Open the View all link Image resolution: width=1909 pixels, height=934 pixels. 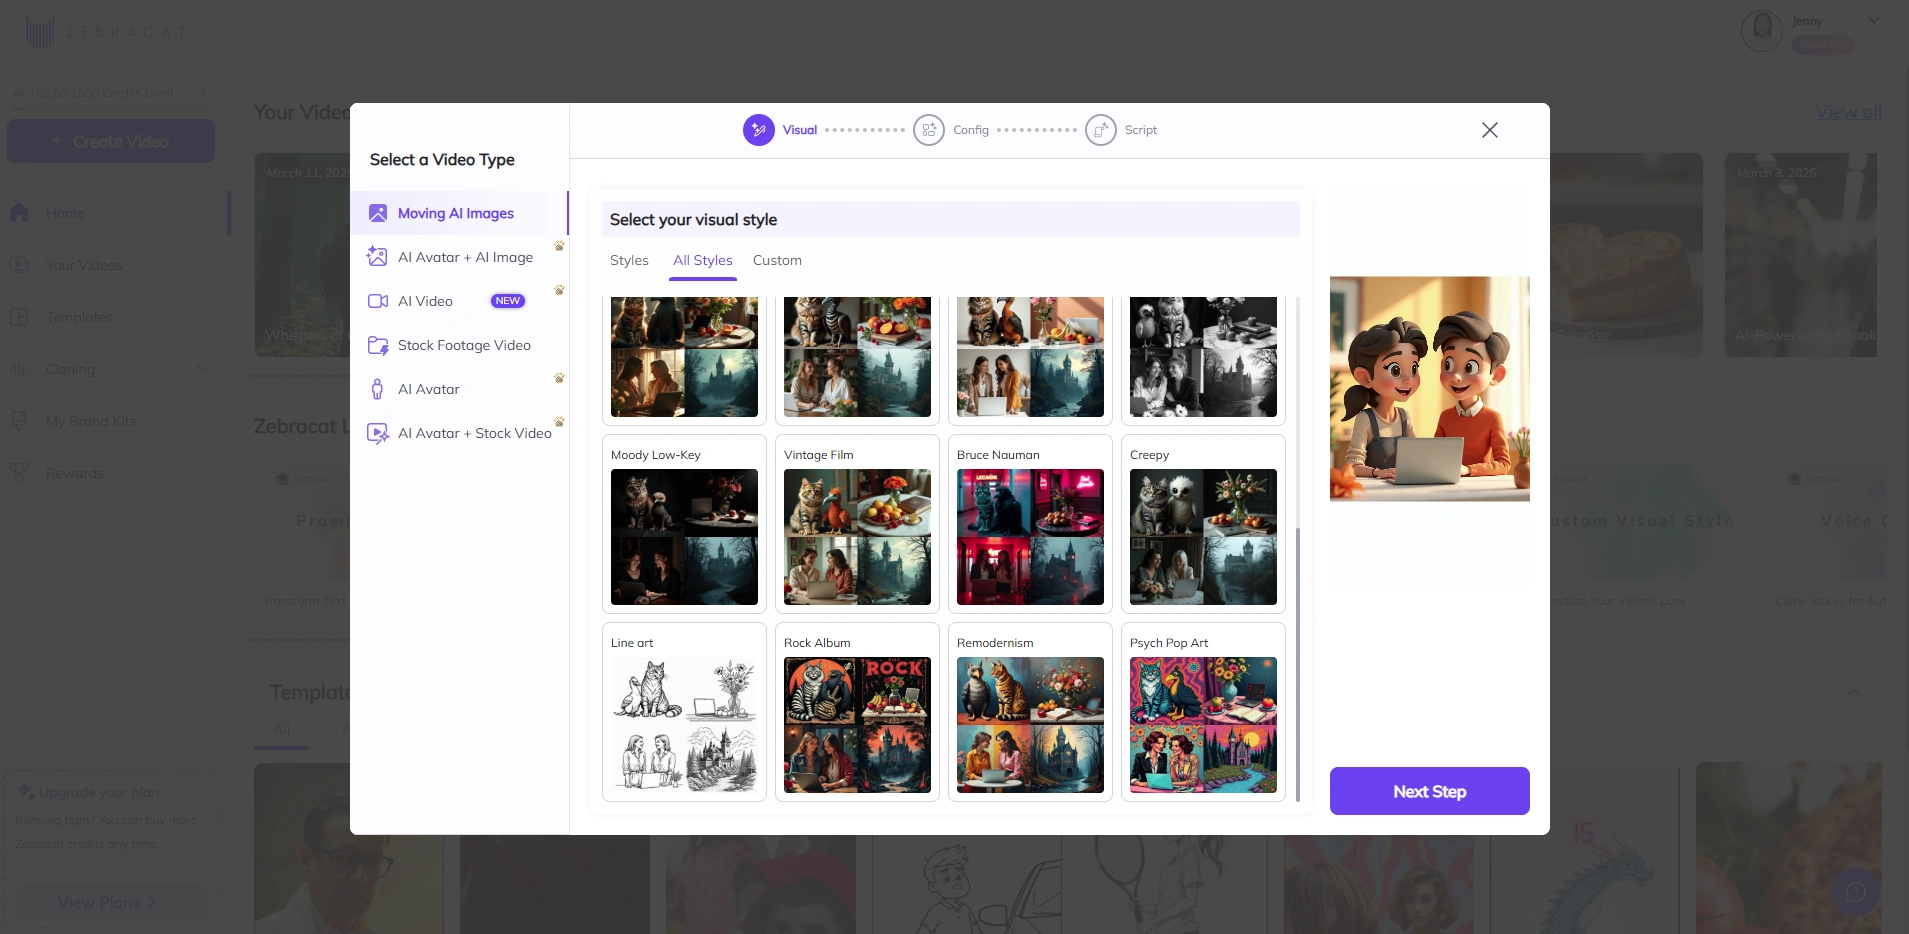1849,112
